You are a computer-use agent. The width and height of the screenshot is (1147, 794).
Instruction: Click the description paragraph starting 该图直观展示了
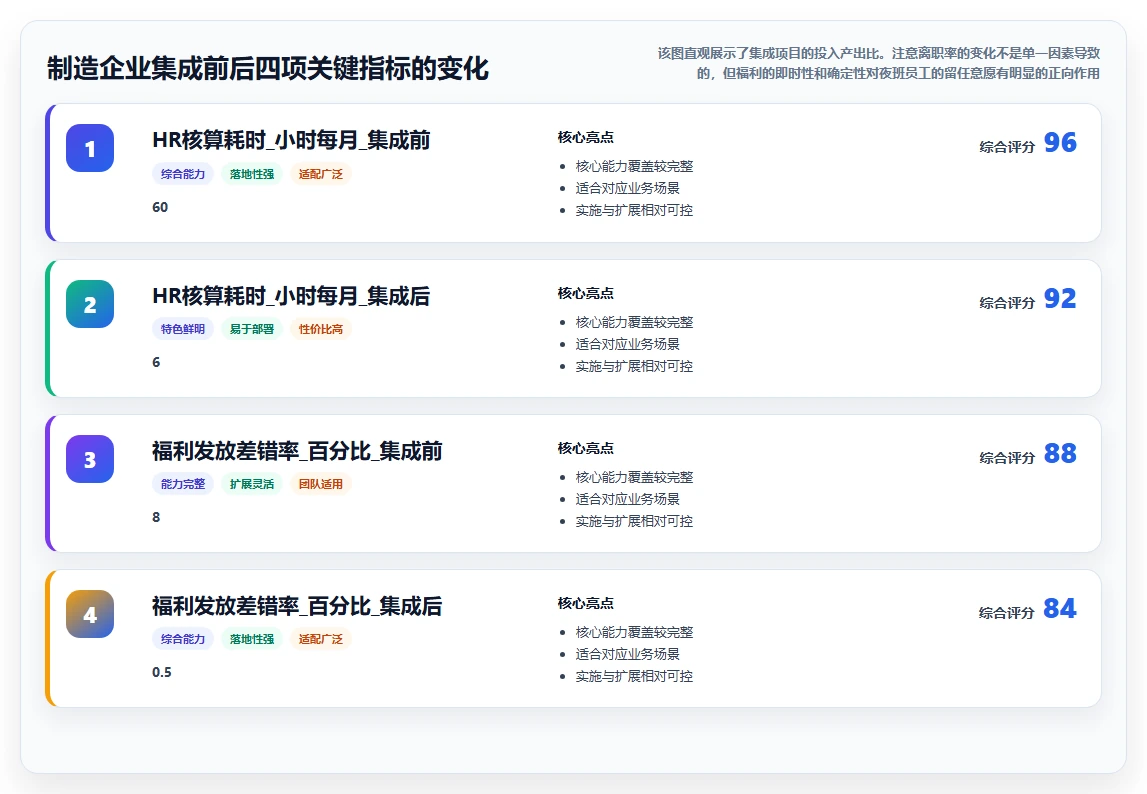(x=879, y=63)
